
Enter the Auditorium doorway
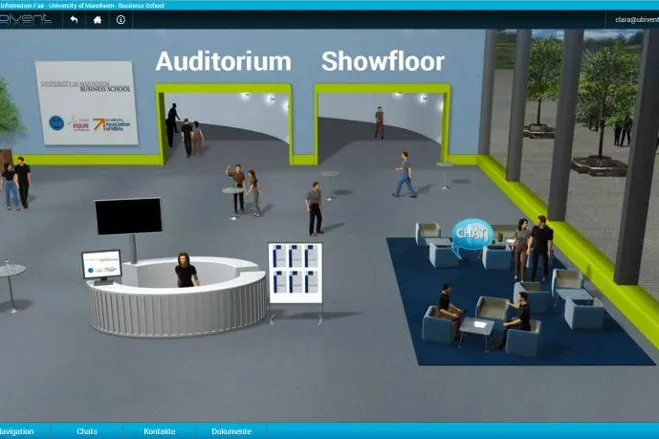click(225, 124)
